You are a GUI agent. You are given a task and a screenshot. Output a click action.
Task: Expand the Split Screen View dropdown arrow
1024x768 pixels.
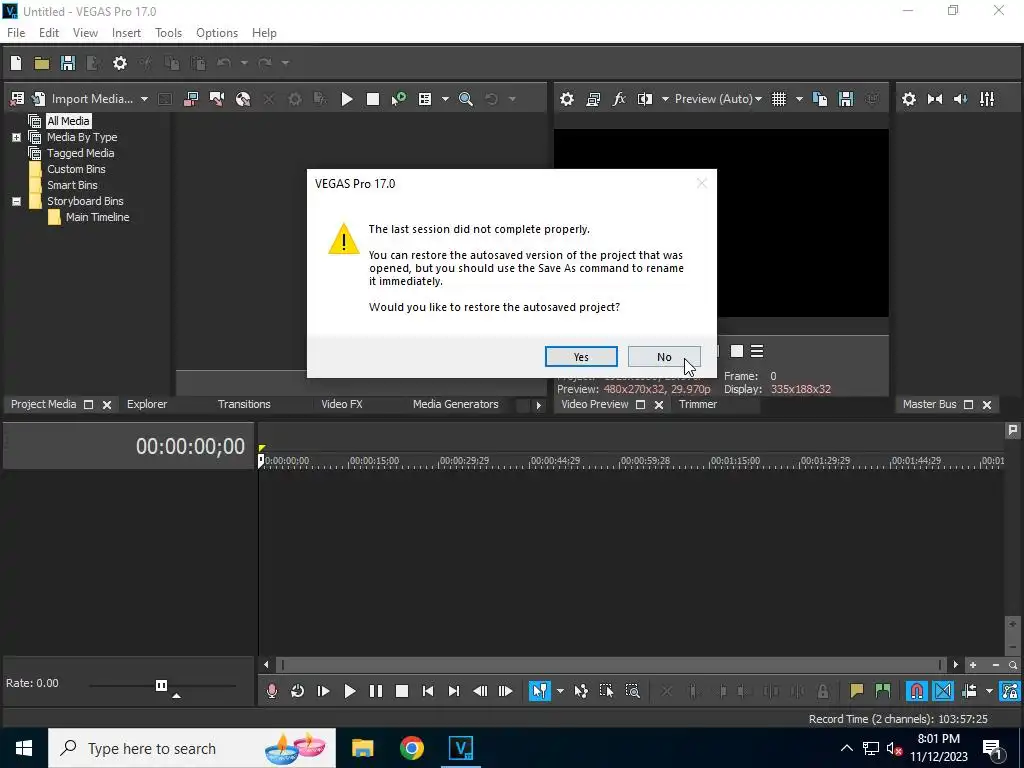[665, 99]
